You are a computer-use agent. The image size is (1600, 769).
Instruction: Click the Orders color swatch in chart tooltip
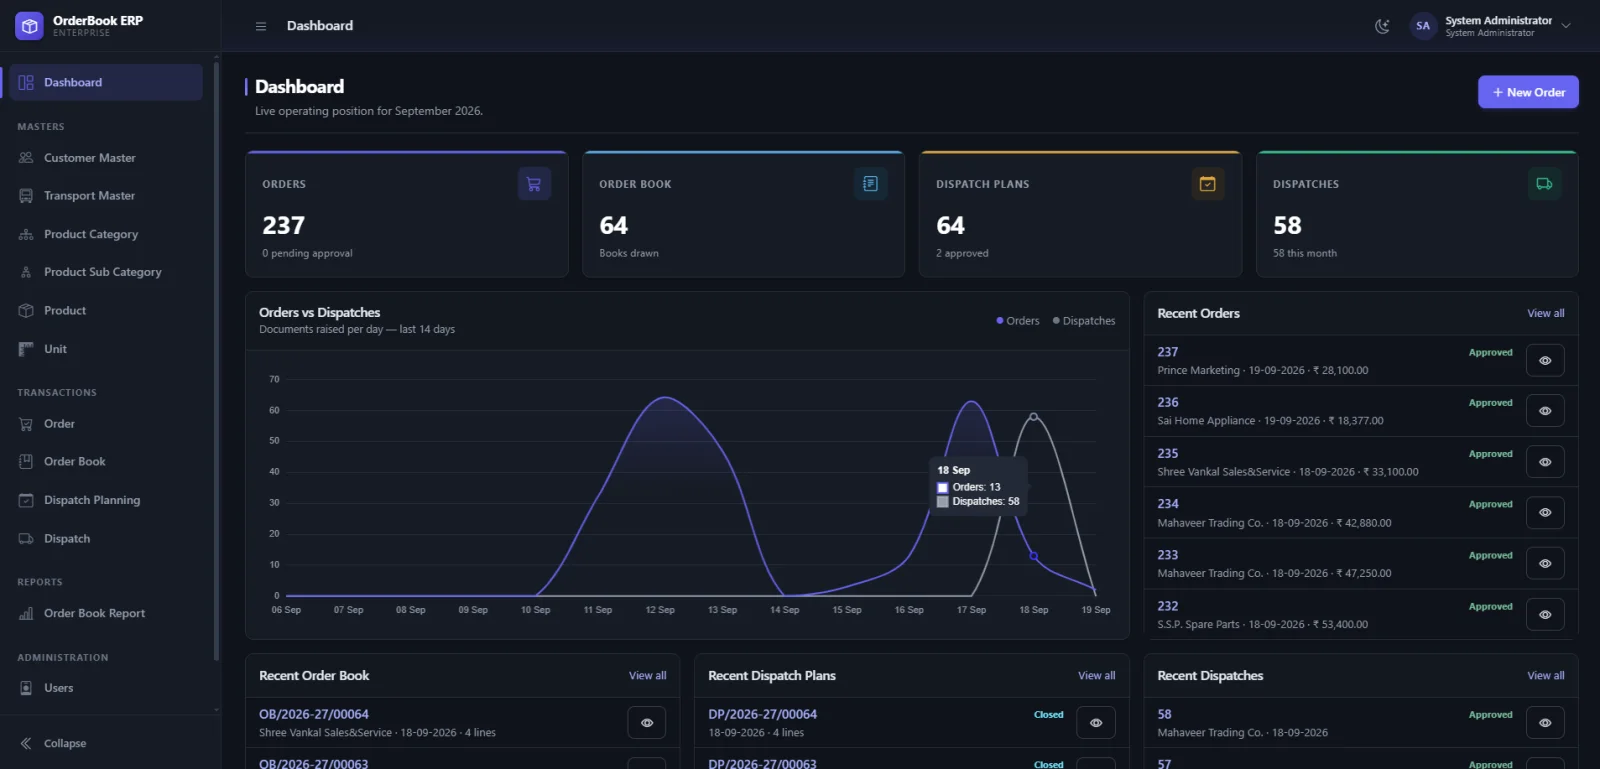pos(942,488)
